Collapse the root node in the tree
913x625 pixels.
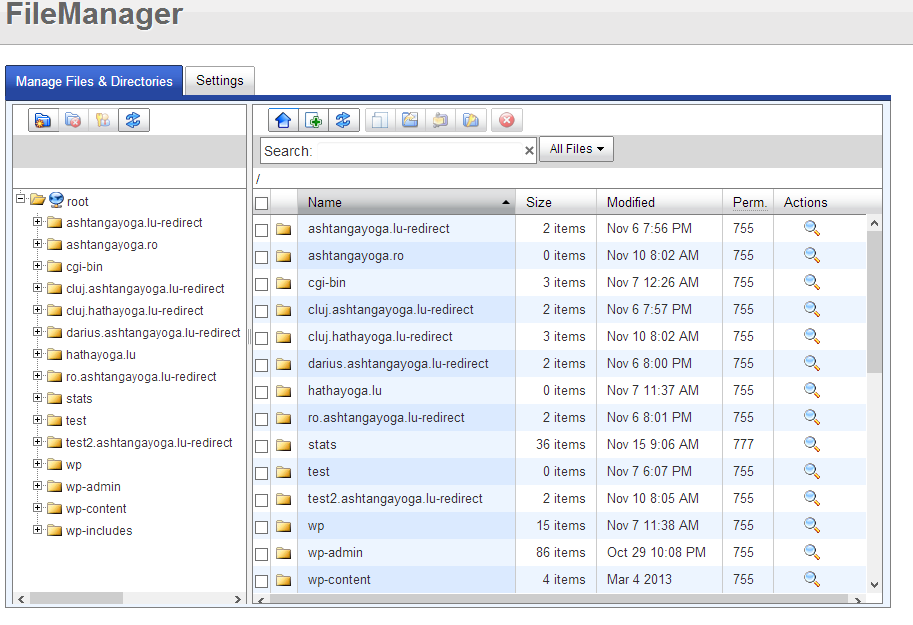click(x=21, y=200)
